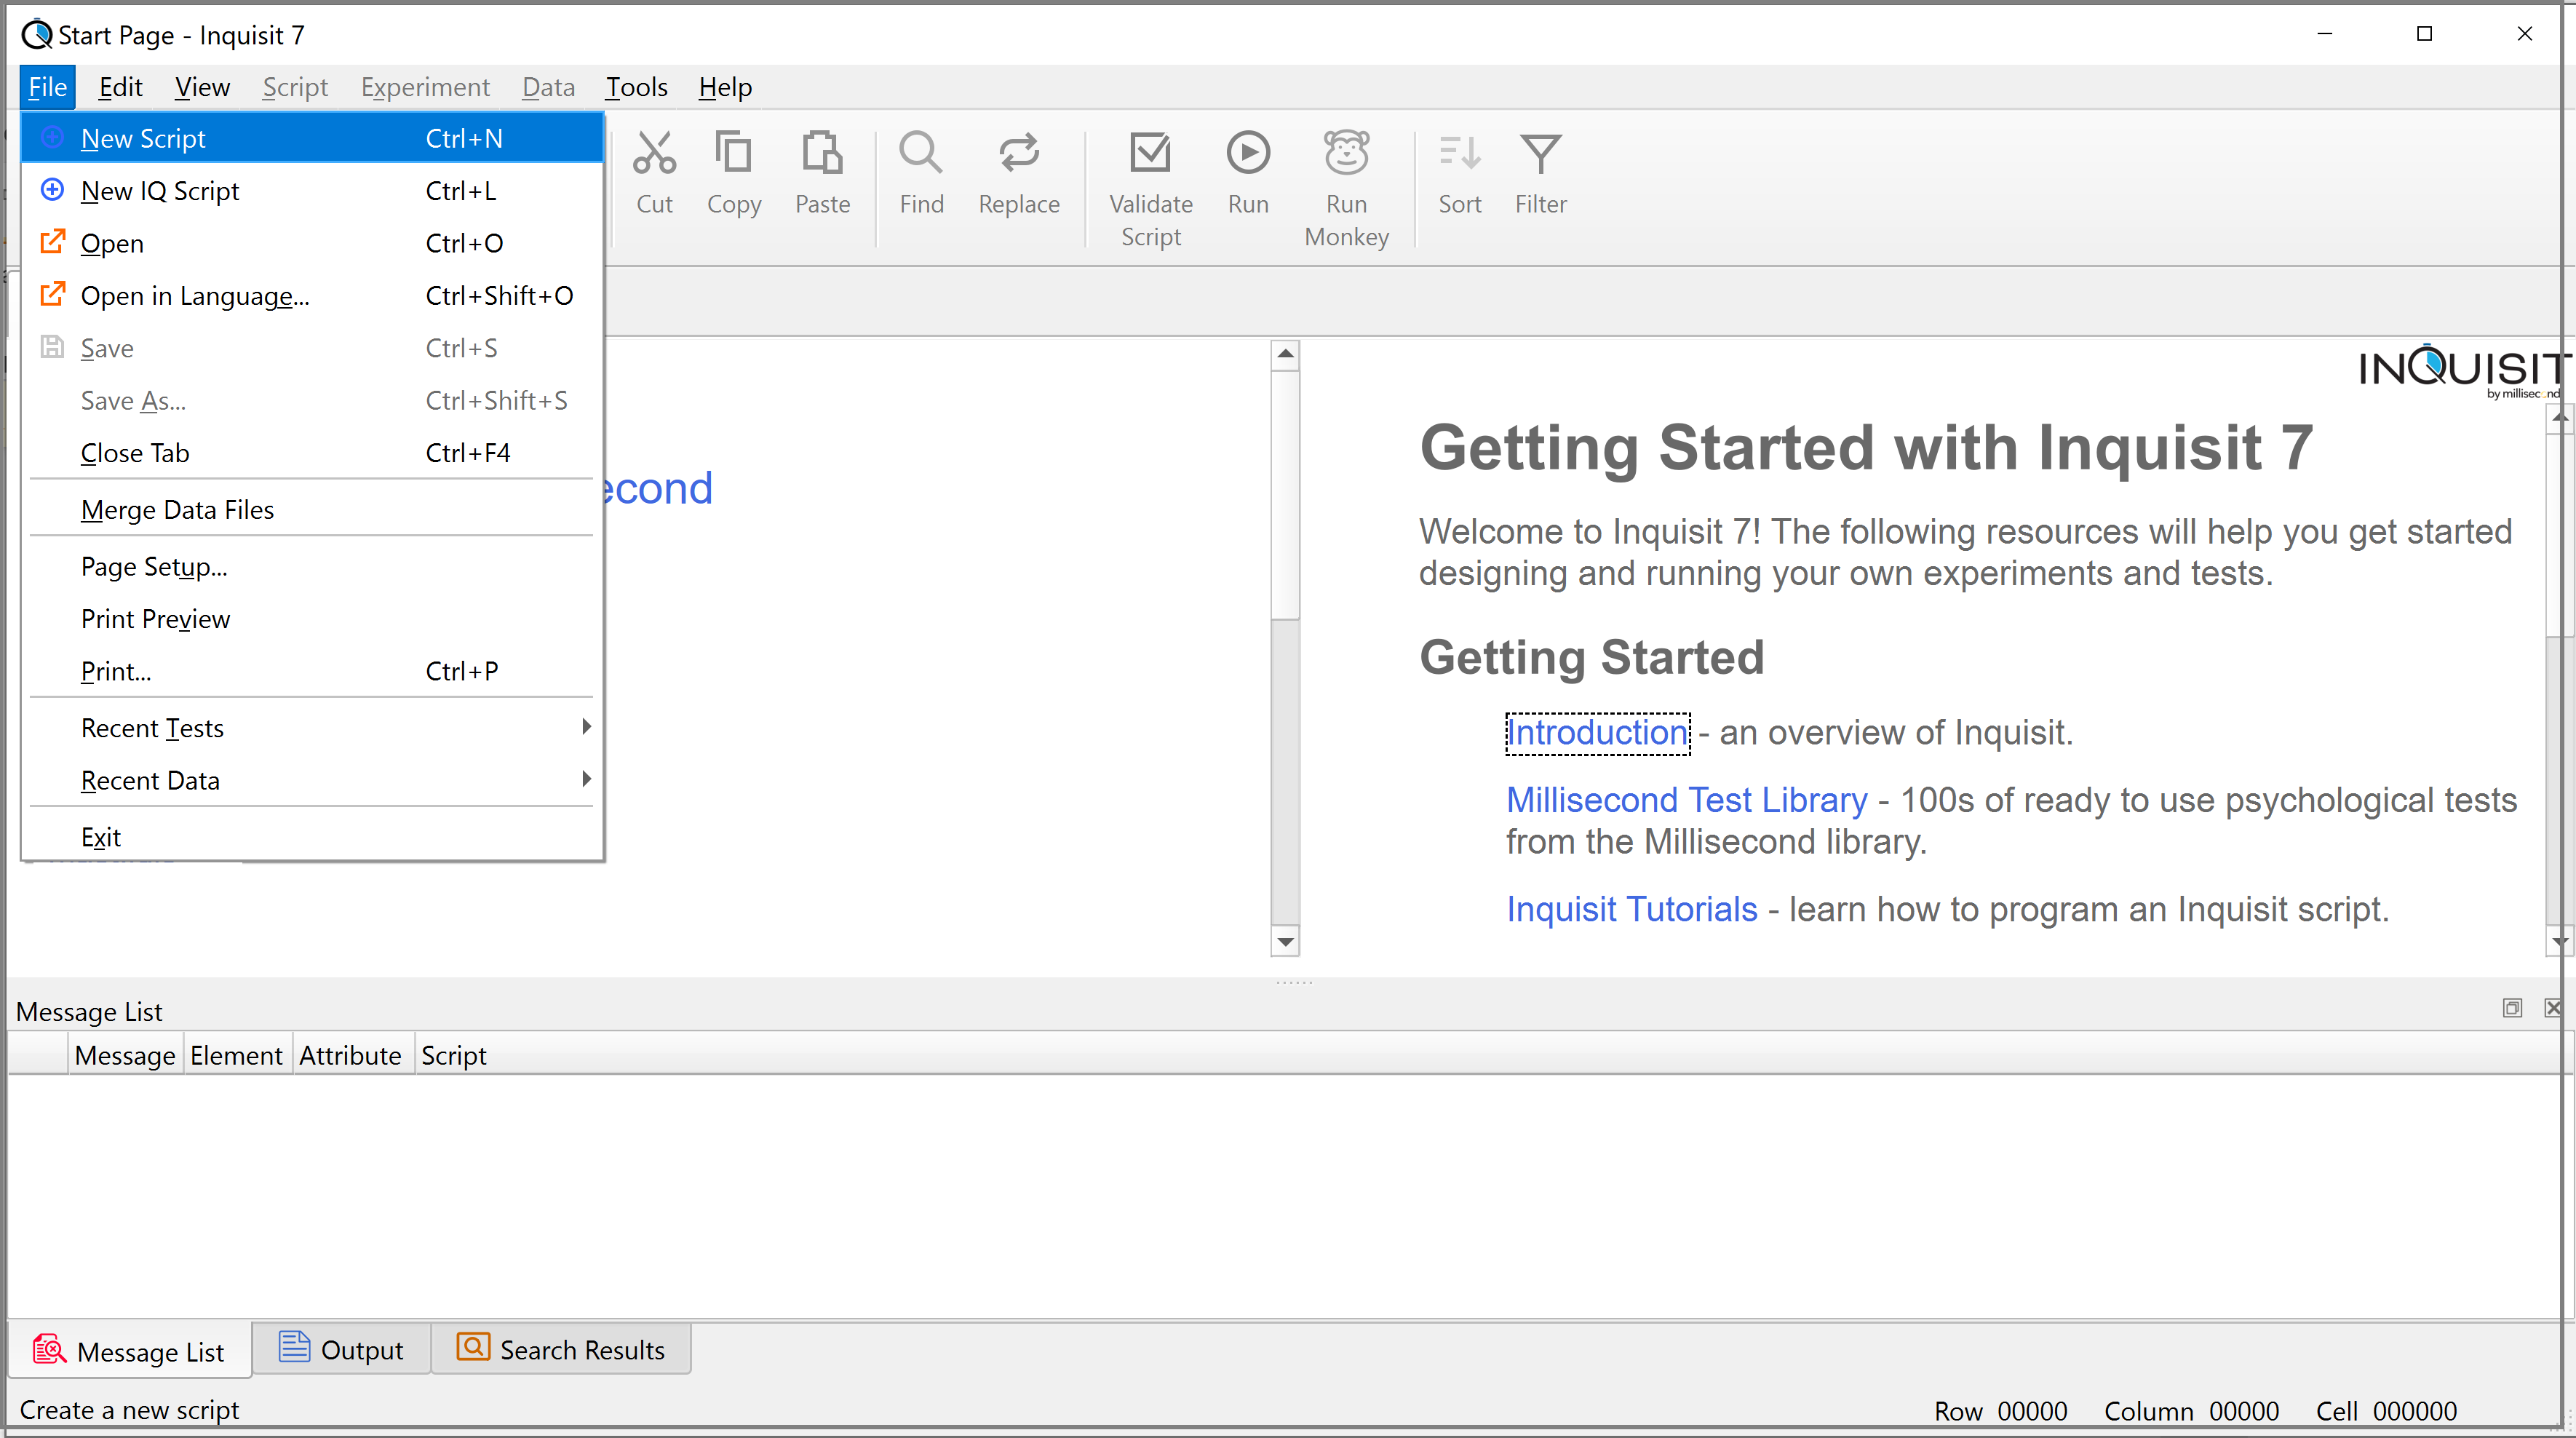
Task: Switch to Search Results tab
Action: click(561, 1349)
